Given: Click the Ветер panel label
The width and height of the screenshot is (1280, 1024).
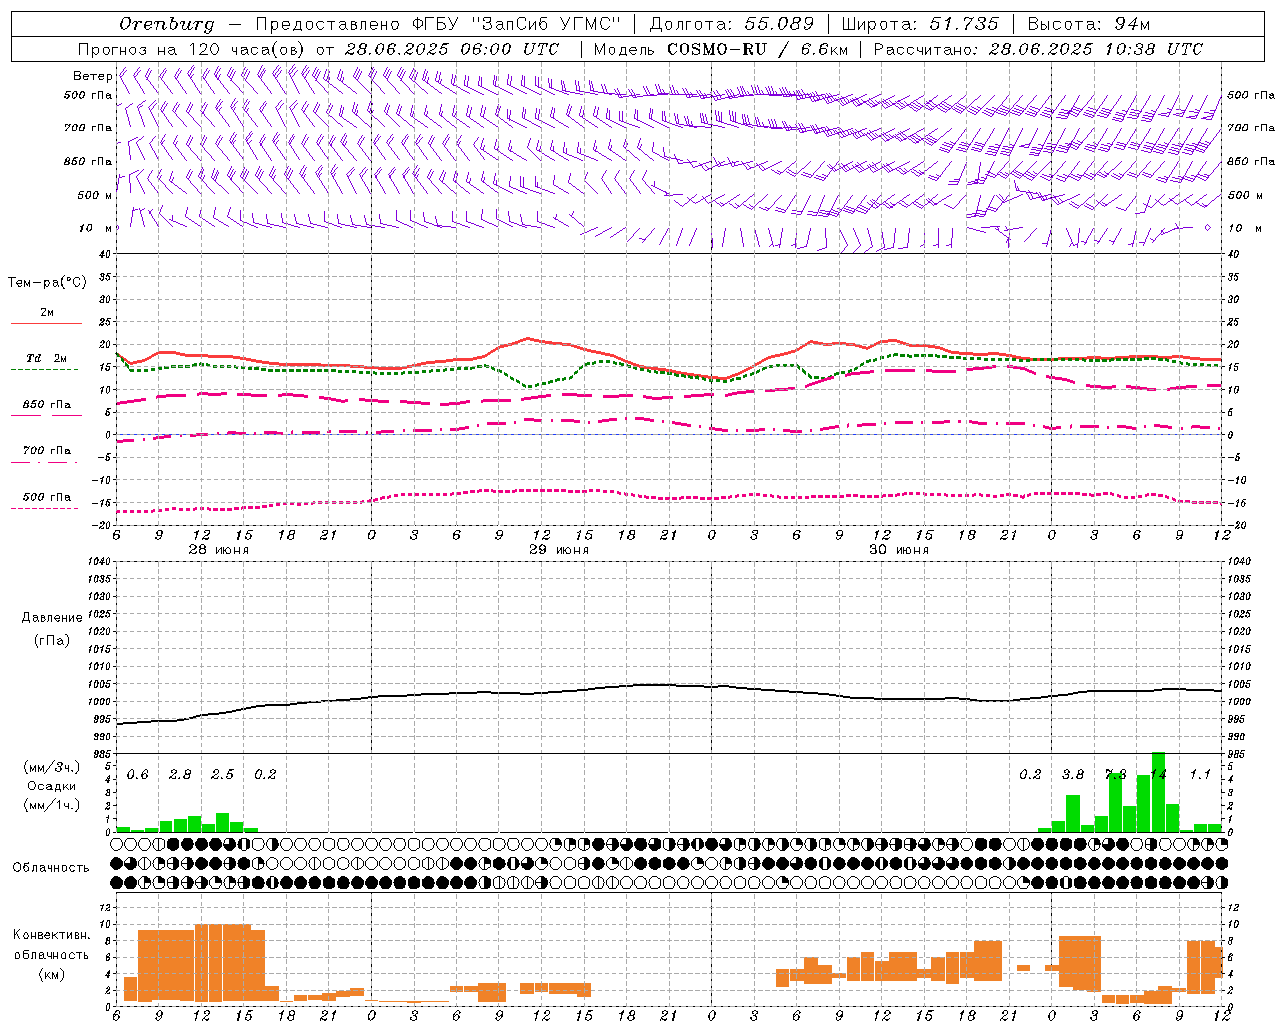Looking at the screenshot, I should tap(92, 76).
